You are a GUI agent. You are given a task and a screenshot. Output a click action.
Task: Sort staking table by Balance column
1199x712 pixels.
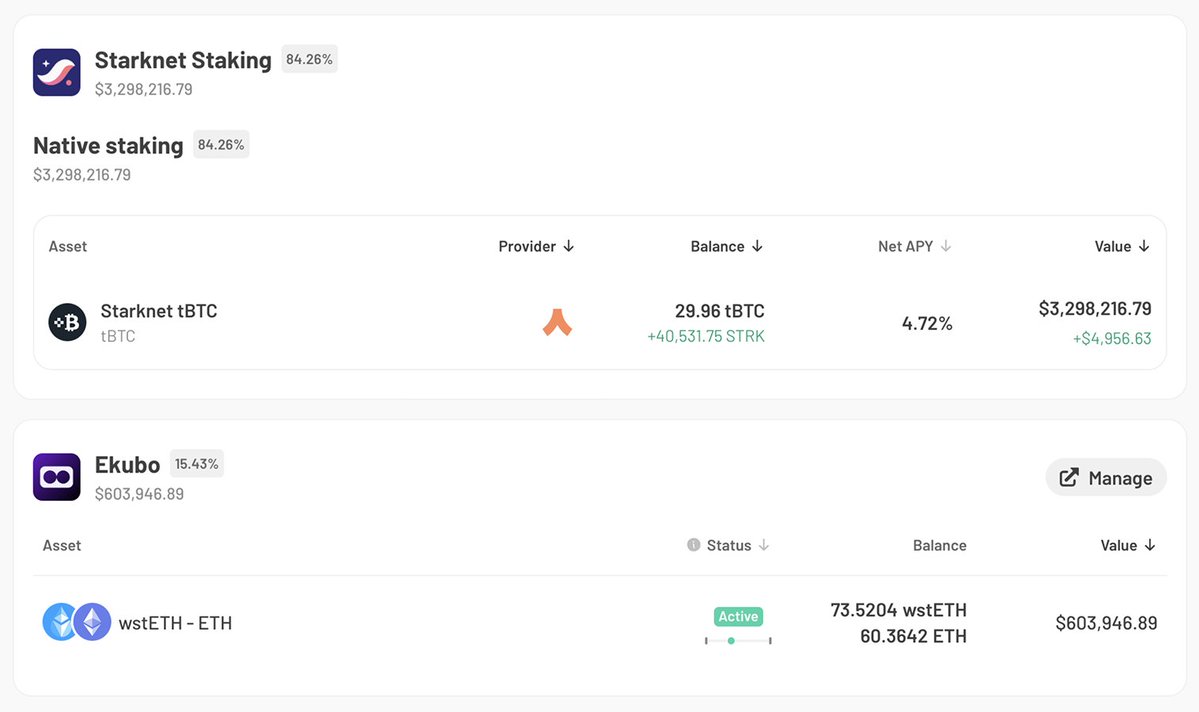pyautogui.click(x=726, y=246)
